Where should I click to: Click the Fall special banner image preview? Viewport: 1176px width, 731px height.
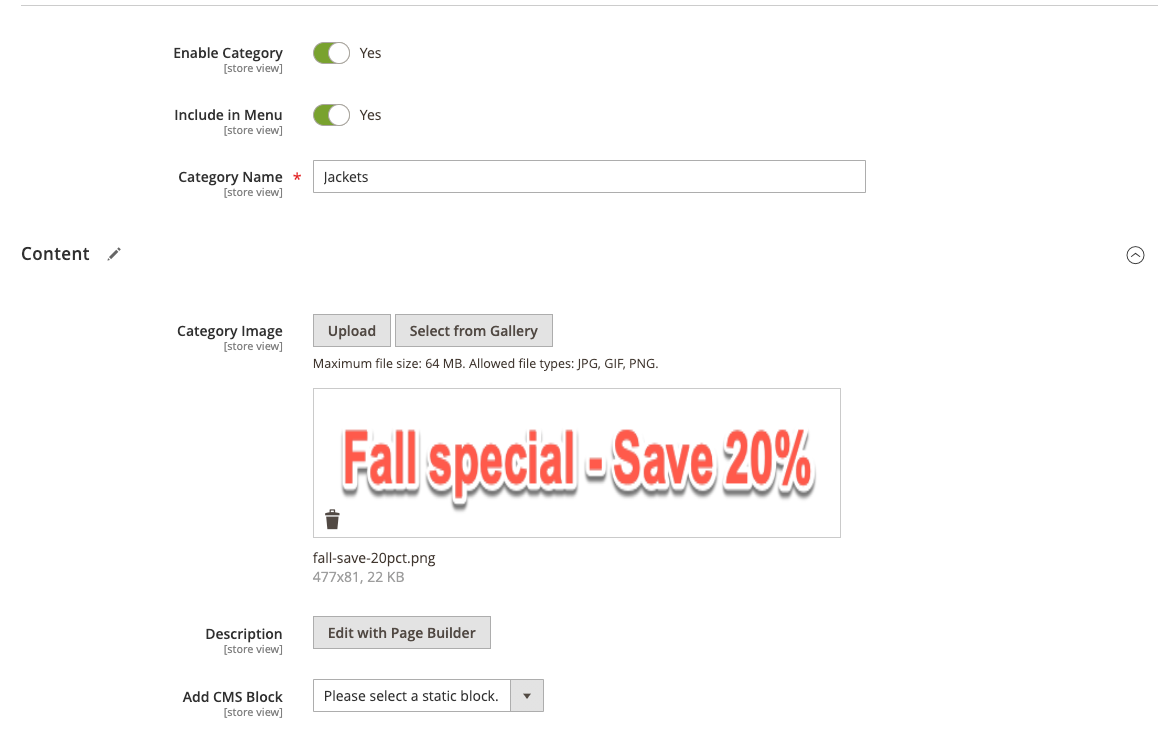(x=577, y=462)
